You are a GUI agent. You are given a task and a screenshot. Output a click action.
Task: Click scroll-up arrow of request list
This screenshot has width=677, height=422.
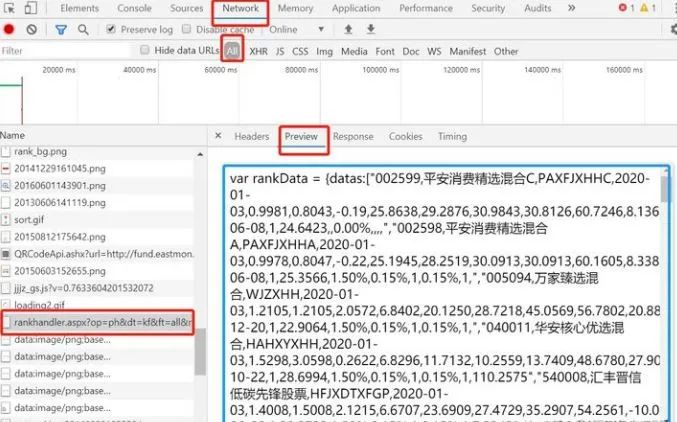tap(200, 154)
